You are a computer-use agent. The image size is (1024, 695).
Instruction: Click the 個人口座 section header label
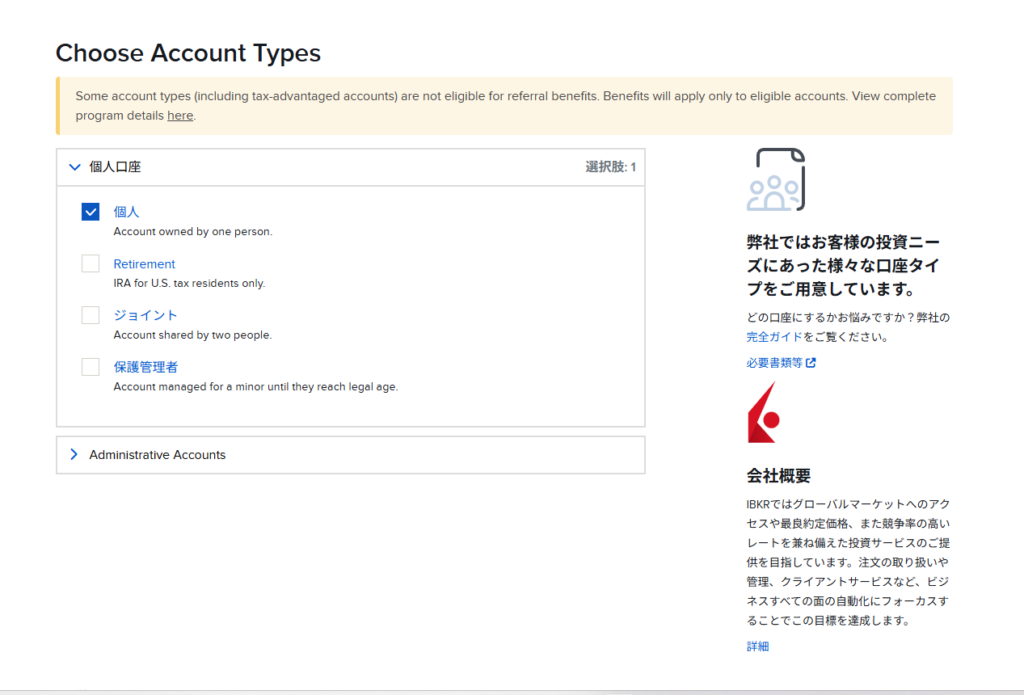[115, 167]
